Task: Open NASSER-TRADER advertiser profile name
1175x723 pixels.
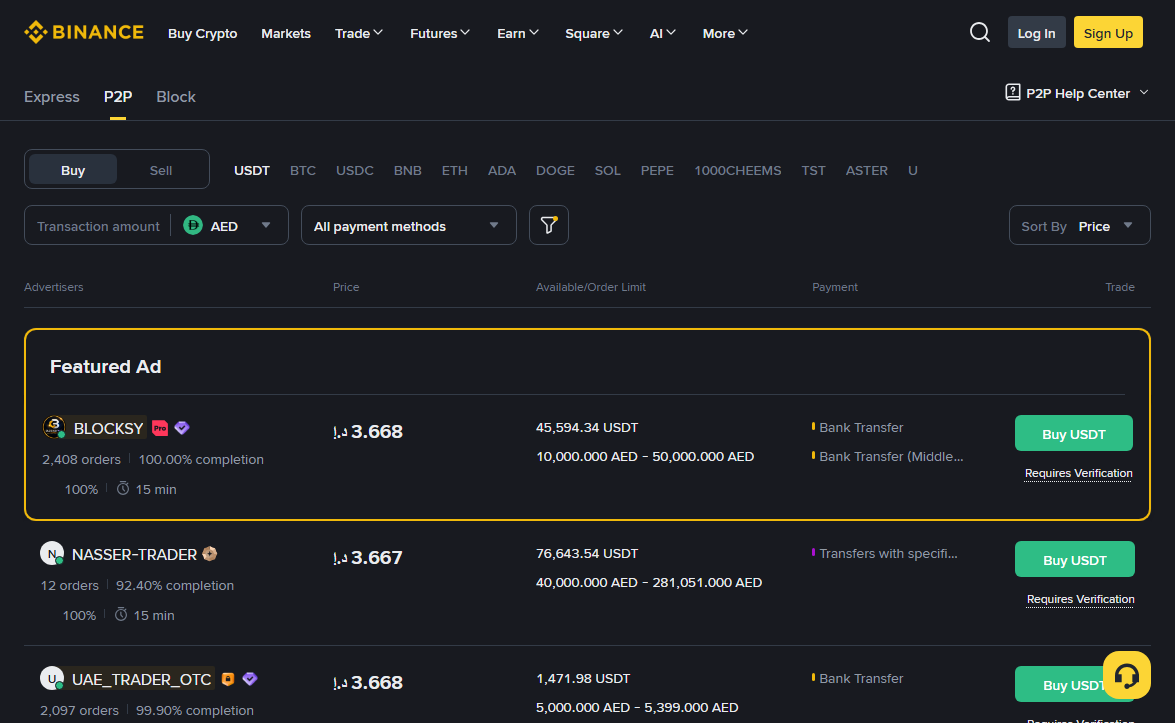Action: (134, 554)
